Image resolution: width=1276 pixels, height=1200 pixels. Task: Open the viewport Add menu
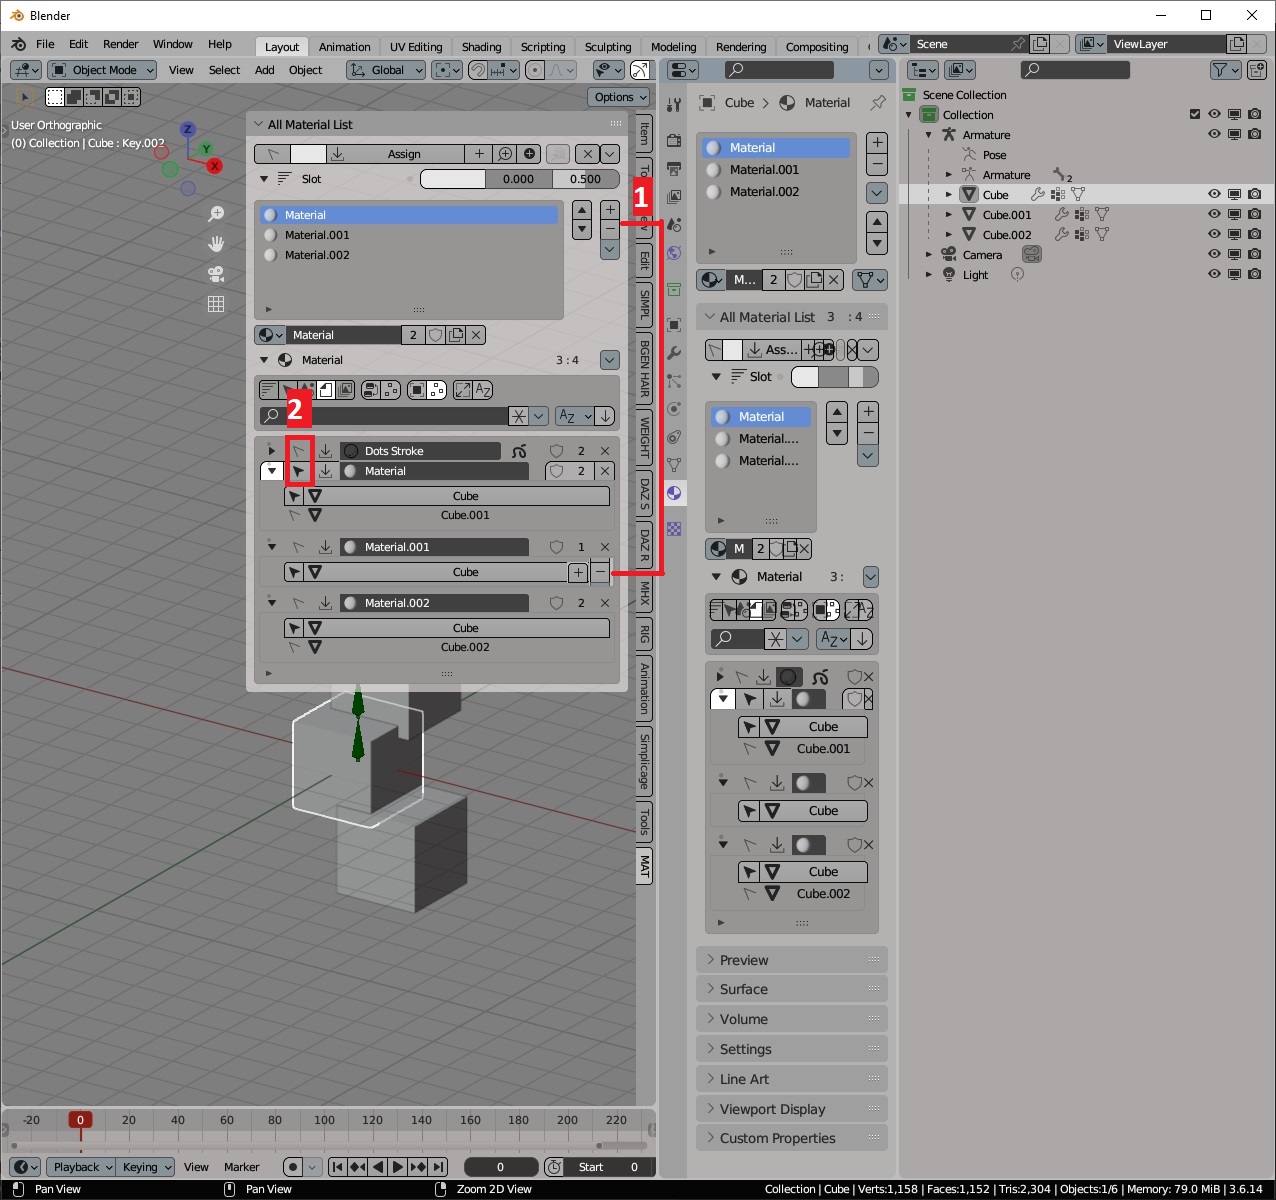click(x=265, y=70)
